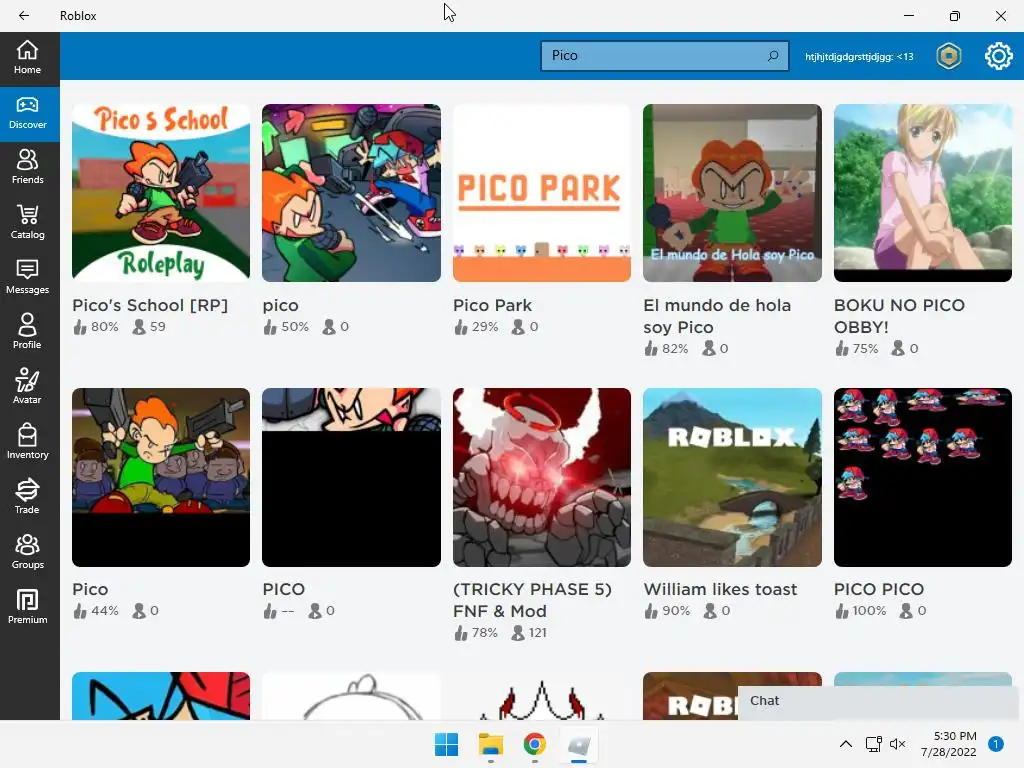Open Google Chrome from the taskbar

coord(535,744)
